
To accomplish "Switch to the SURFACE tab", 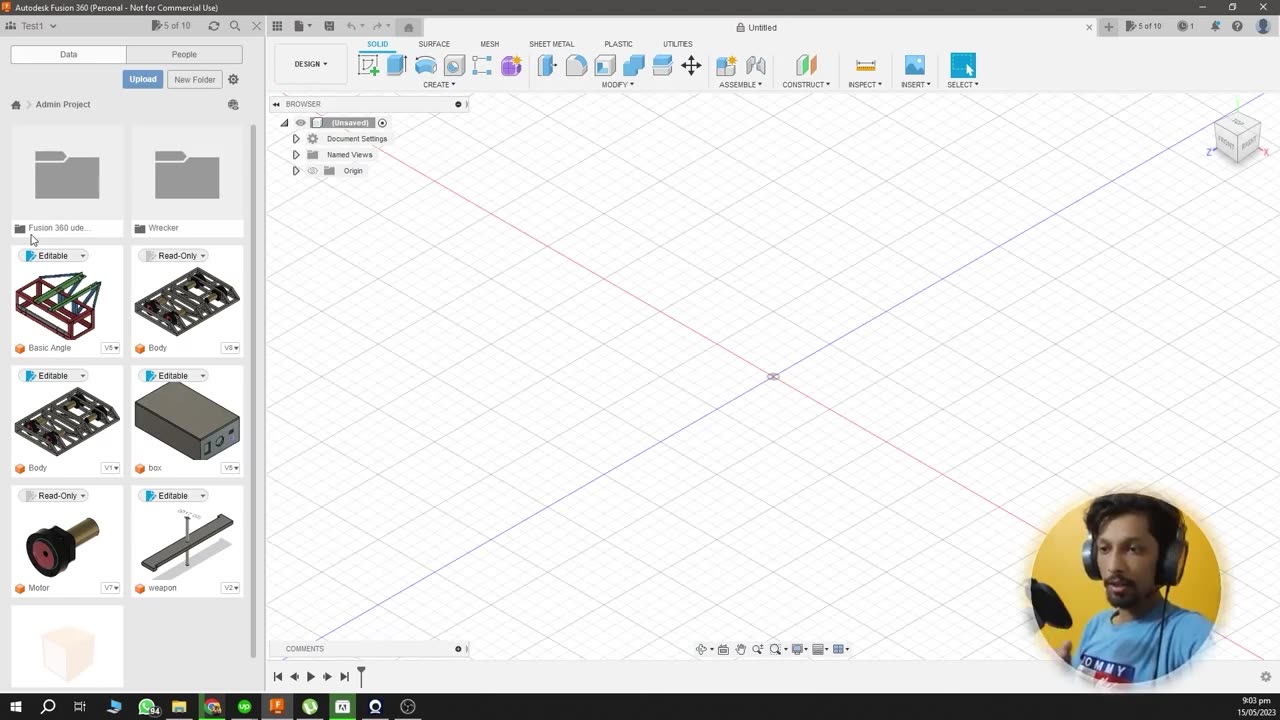I will tap(434, 44).
